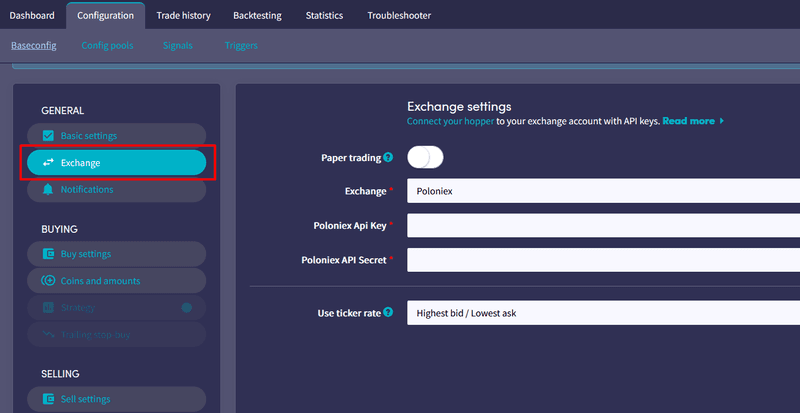Open Coins and amounts settings
Image resolution: width=800 pixels, height=413 pixels.
(116, 281)
